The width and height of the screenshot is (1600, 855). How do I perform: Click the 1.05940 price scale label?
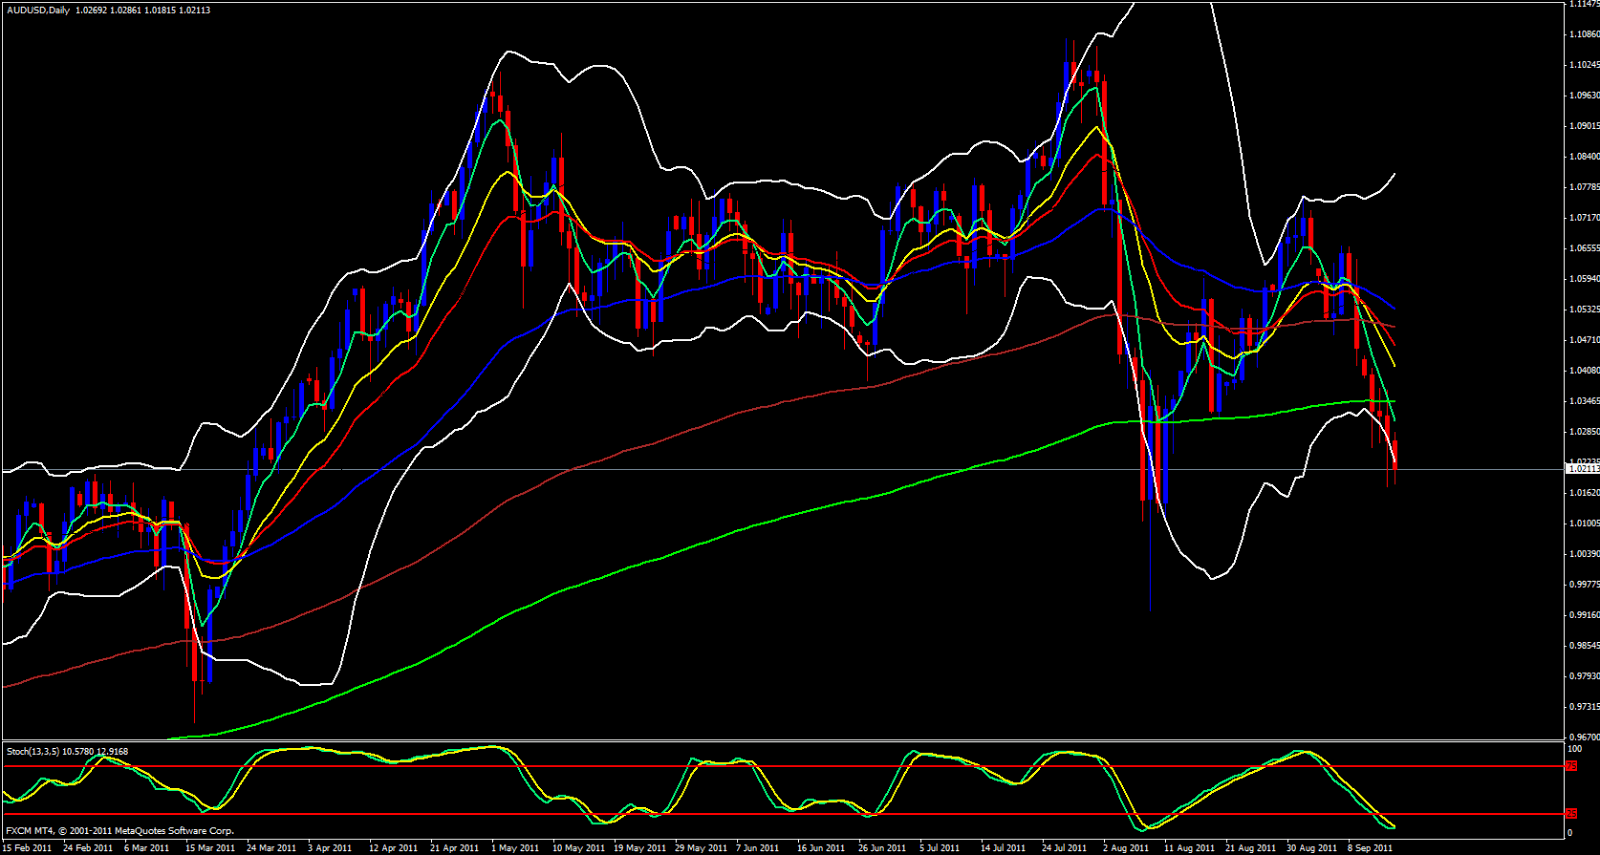tap(1584, 279)
